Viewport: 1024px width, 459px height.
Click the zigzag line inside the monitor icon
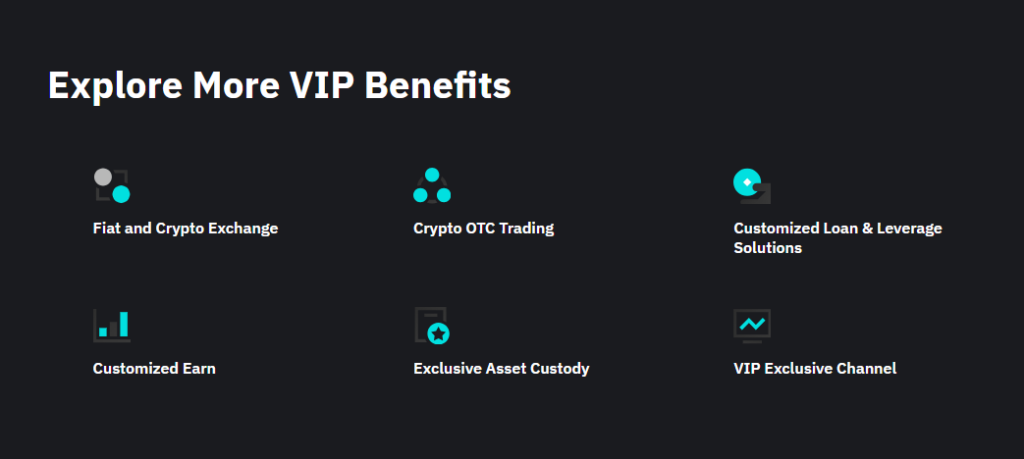752,323
